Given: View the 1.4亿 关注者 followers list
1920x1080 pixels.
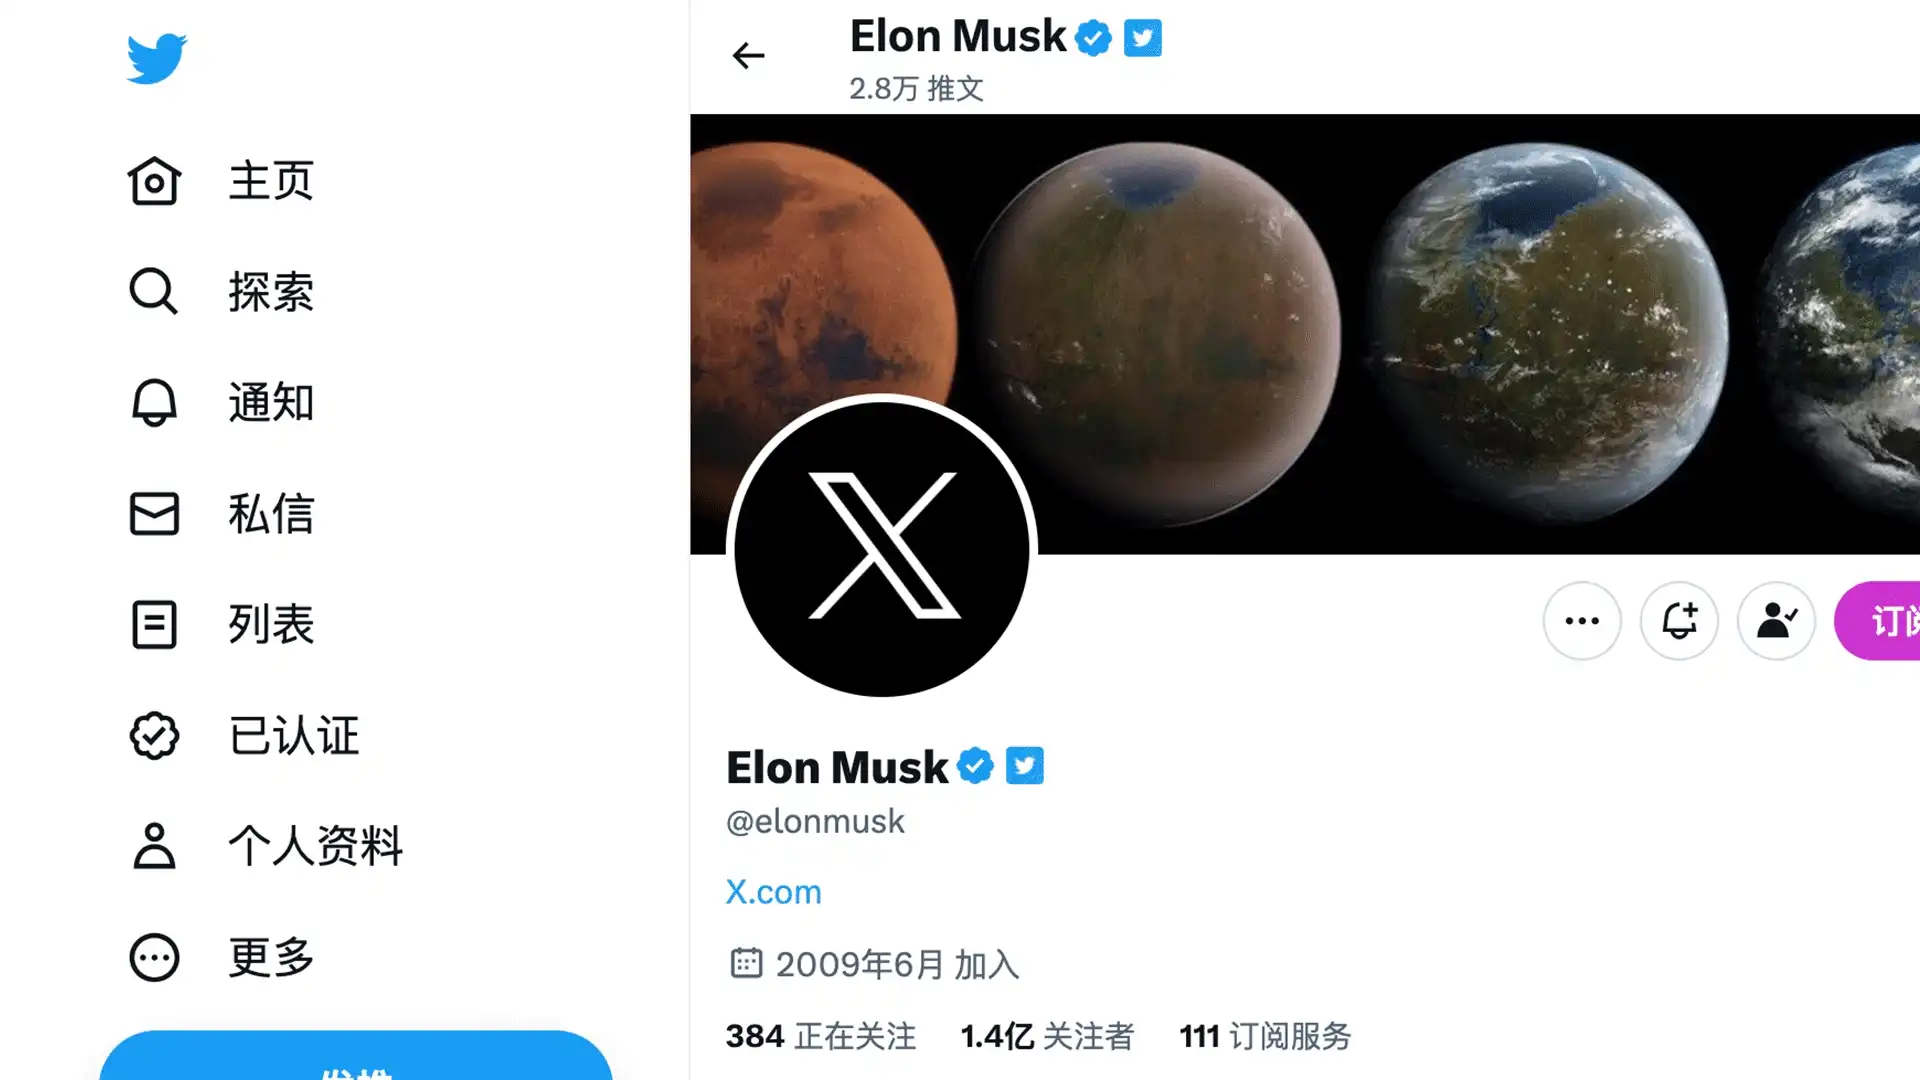Looking at the screenshot, I should pyautogui.click(x=1047, y=1036).
